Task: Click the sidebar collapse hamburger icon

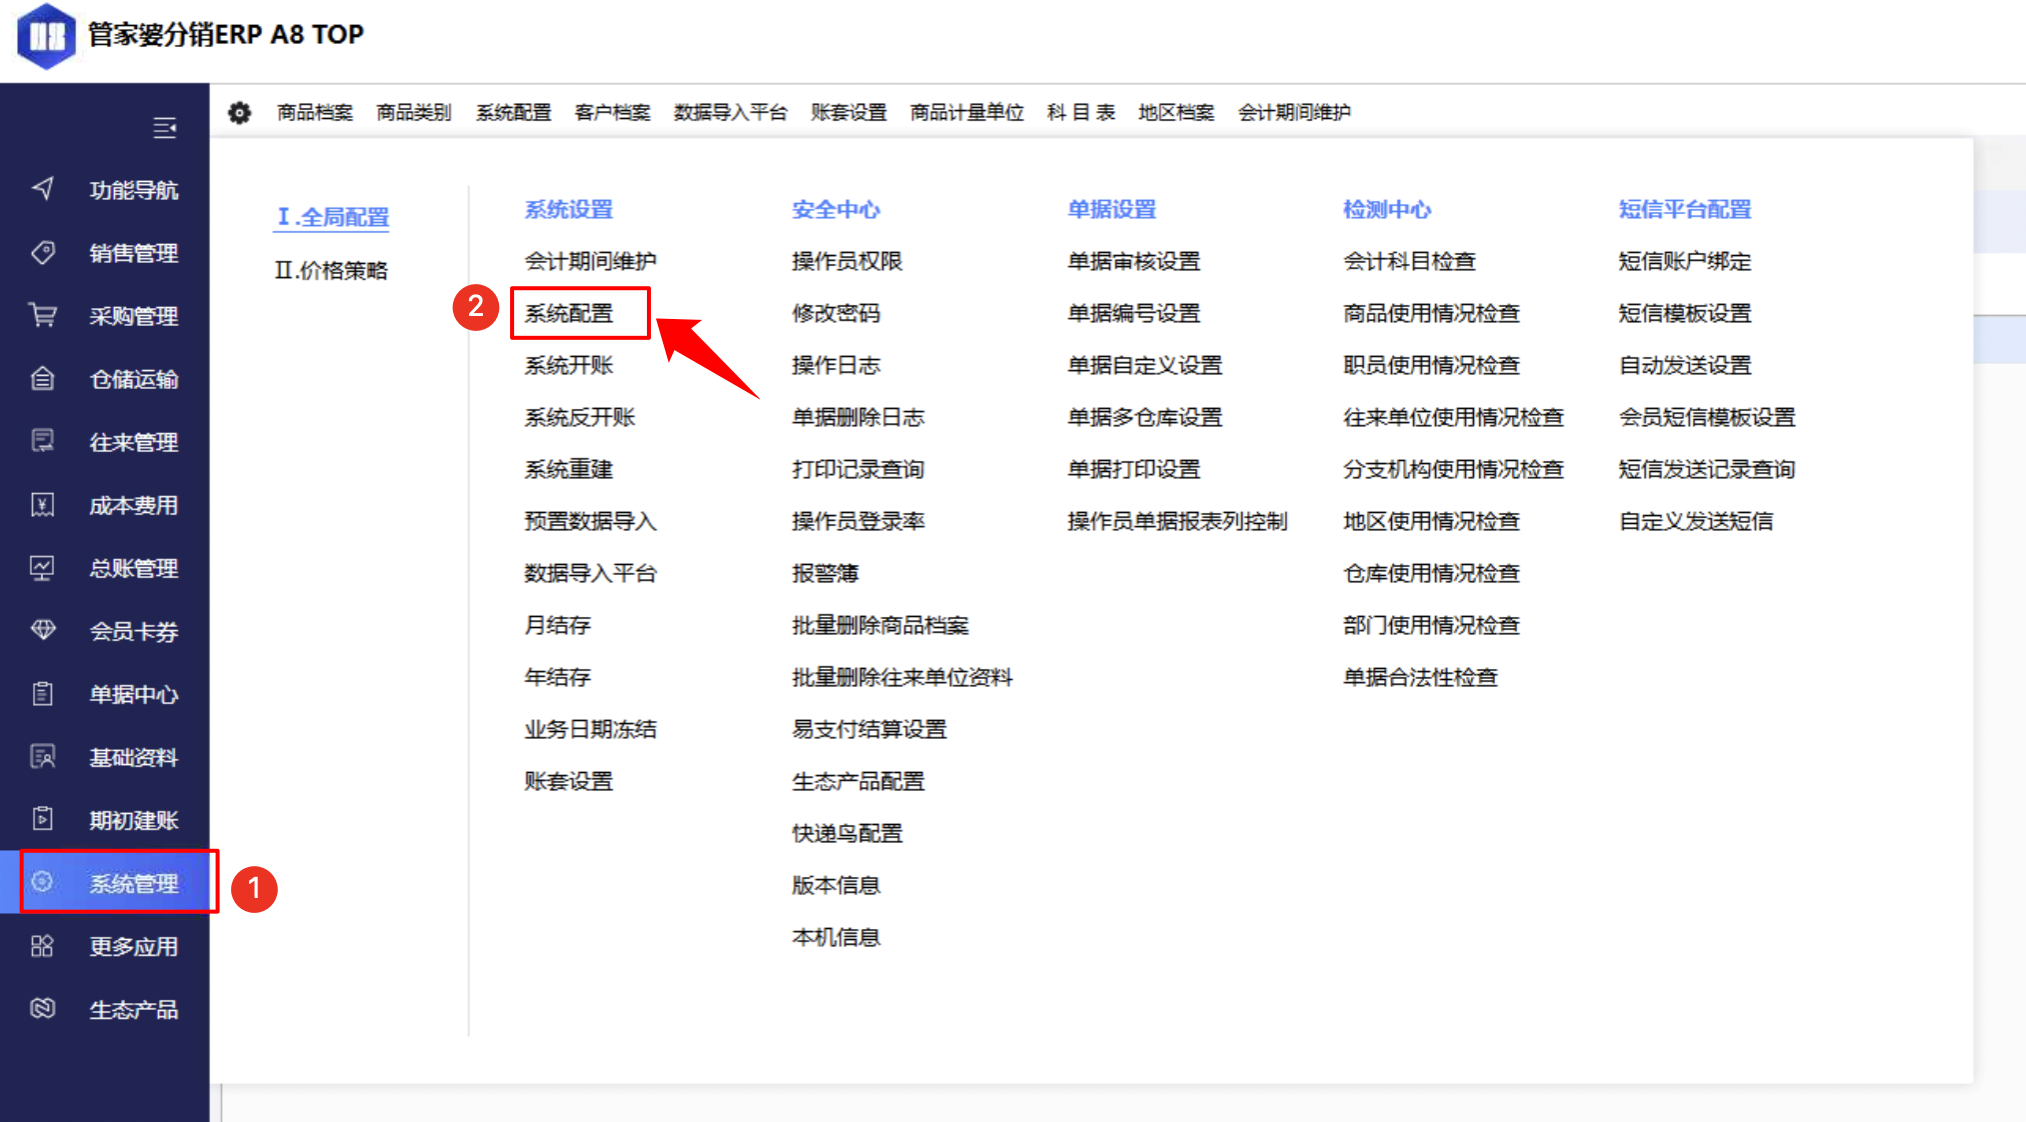Action: point(165,128)
